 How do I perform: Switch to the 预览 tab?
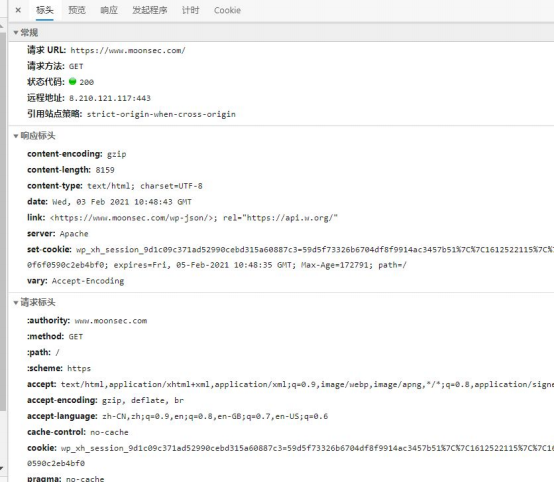point(77,10)
